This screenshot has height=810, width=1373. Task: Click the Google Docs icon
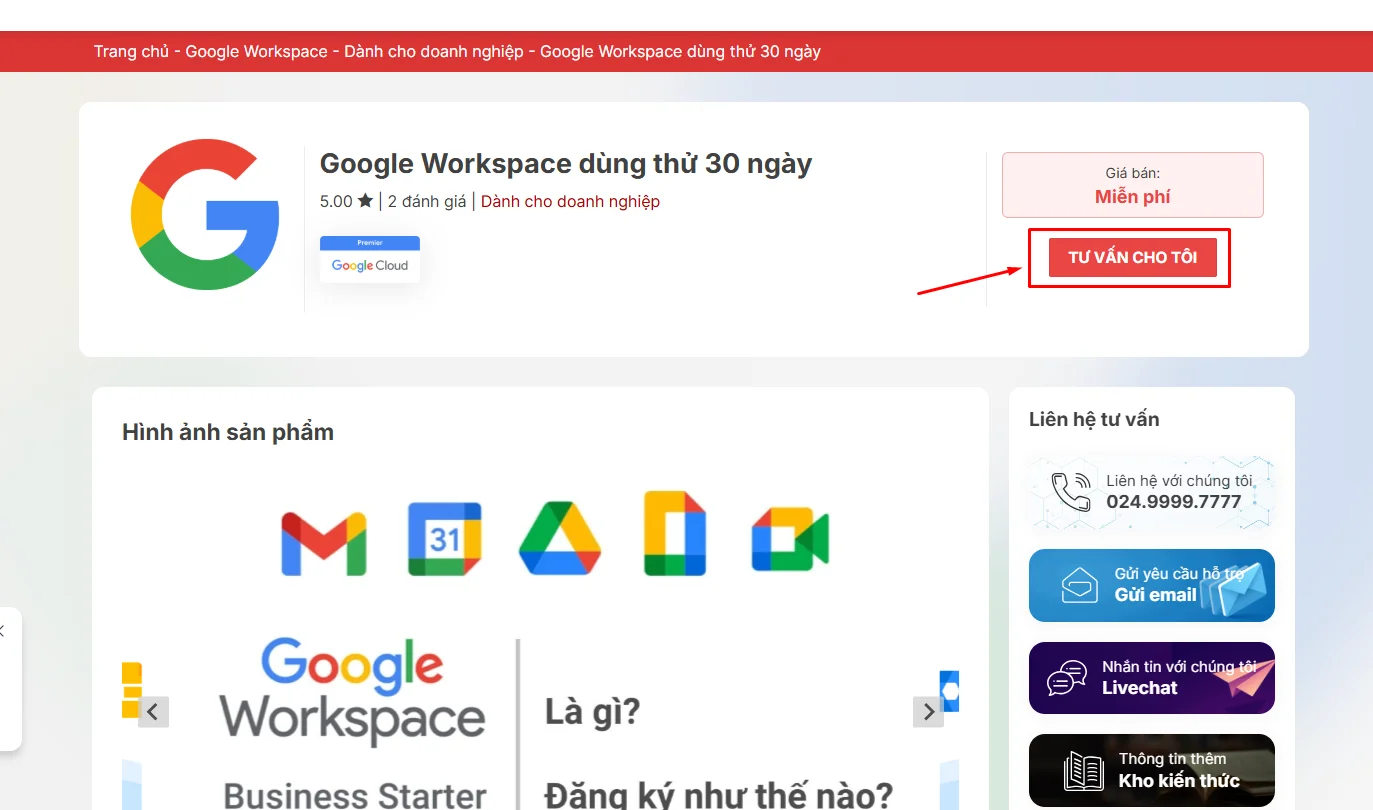tap(675, 534)
